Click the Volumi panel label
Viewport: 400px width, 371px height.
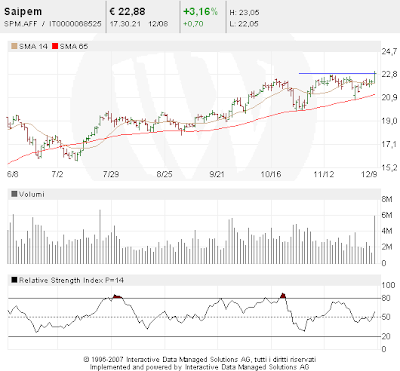[x=32, y=194]
